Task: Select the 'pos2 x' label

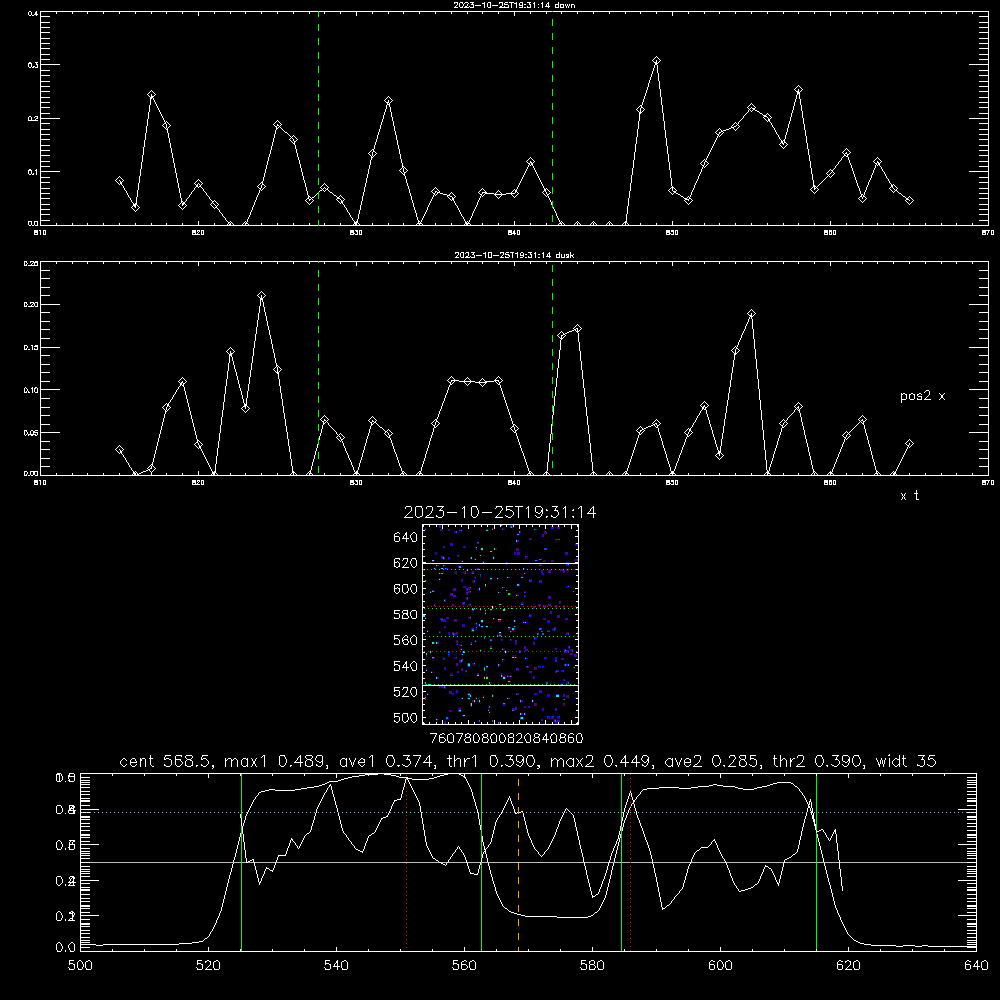Action: coord(922,396)
